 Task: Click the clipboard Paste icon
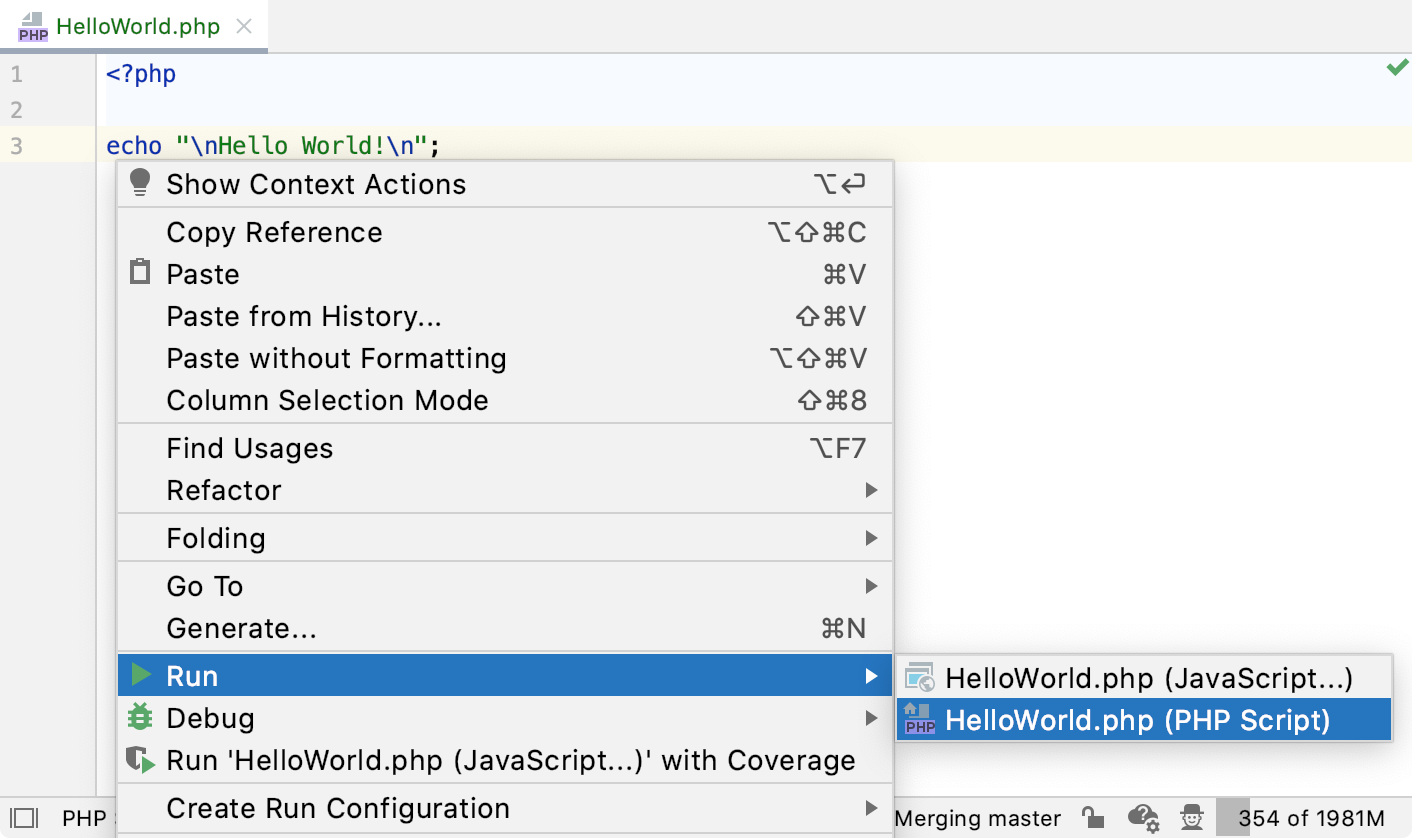point(140,273)
